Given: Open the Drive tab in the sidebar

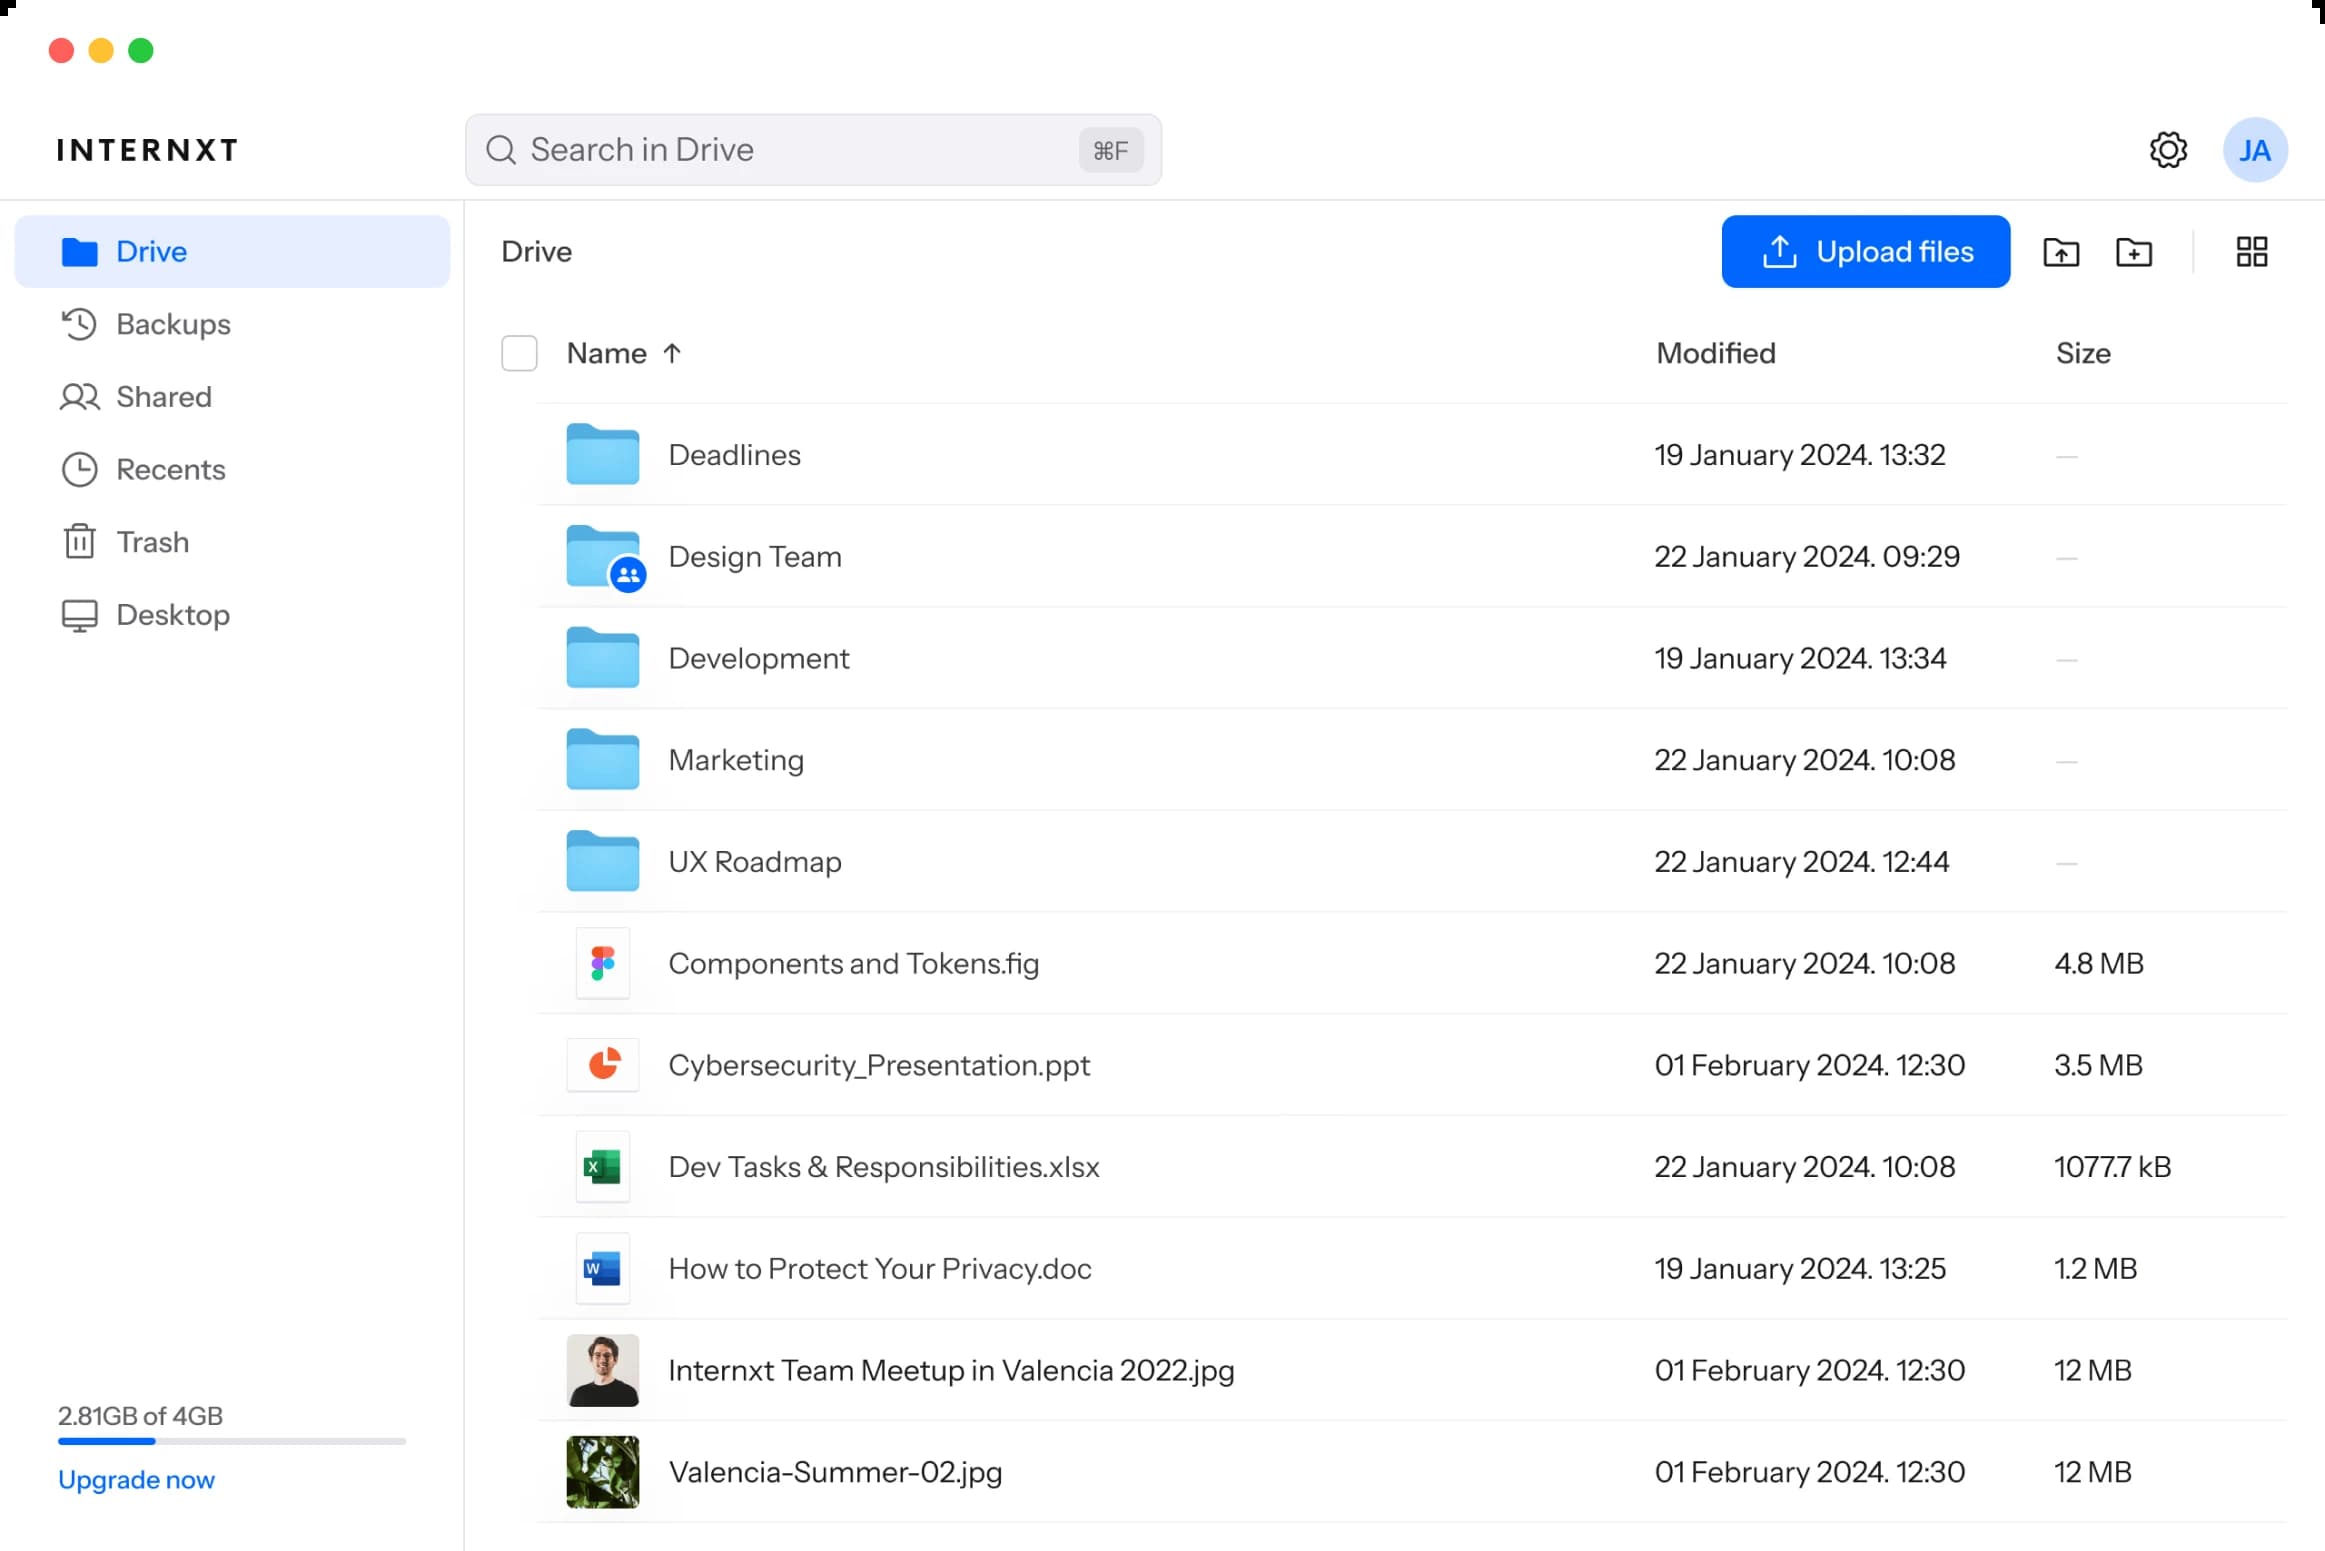Looking at the screenshot, I should pyautogui.click(x=152, y=251).
